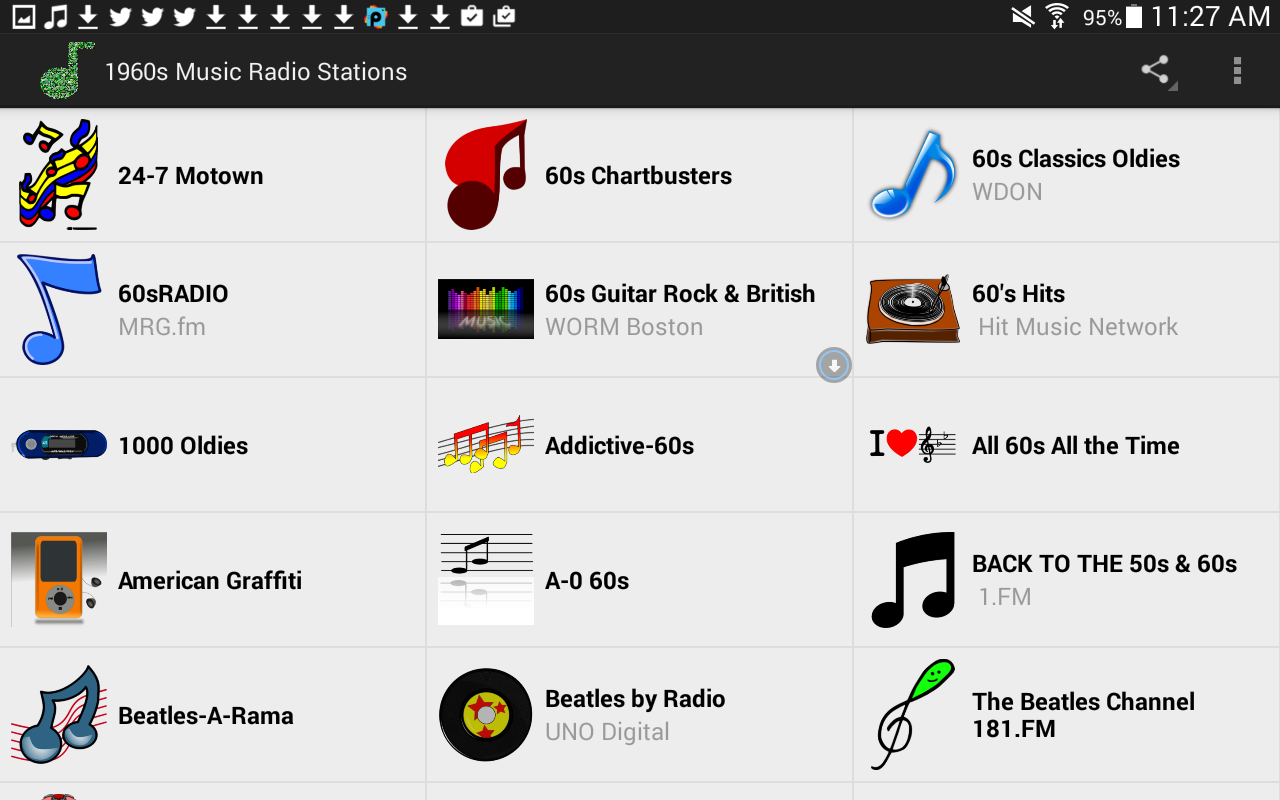Tap the sheet music staff icon for A-0 60s
This screenshot has height=800, width=1280.
pyautogui.click(x=486, y=580)
